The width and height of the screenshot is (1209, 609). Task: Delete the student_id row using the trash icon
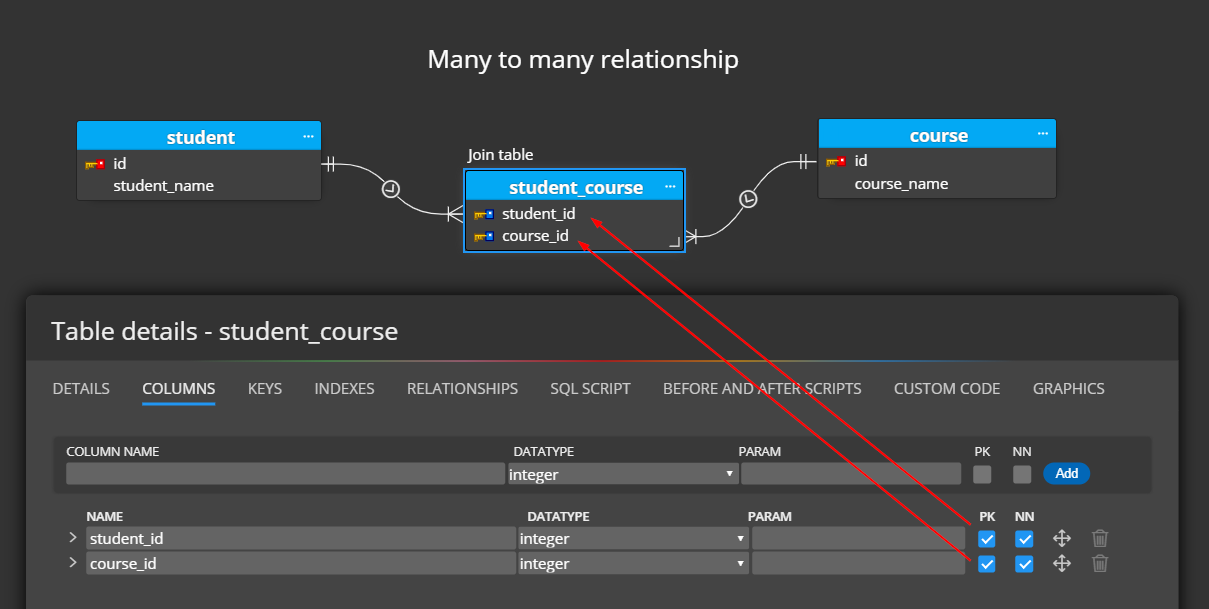tap(1100, 538)
